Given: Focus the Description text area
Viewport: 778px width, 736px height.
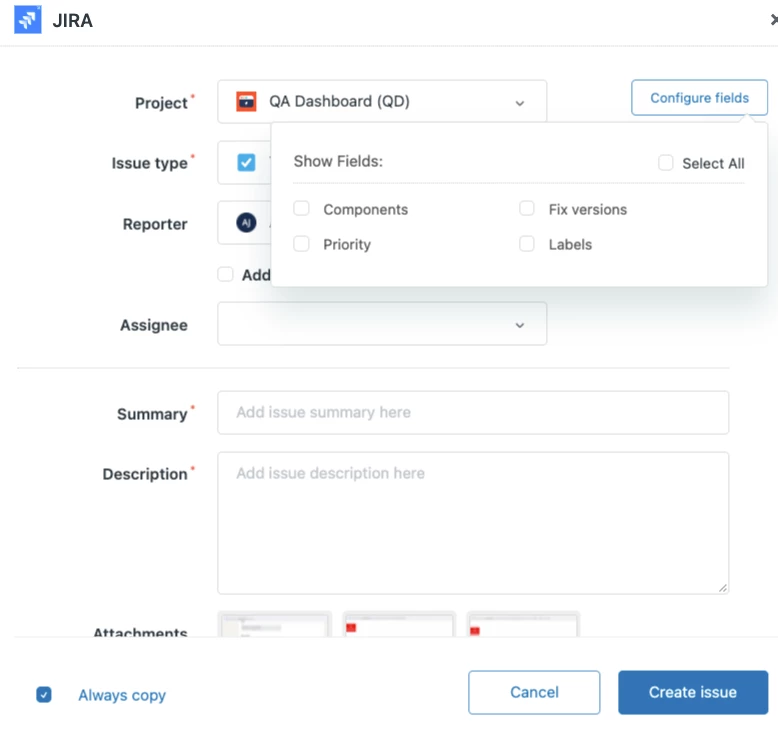Looking at the screenshot, I should [473, 523].
